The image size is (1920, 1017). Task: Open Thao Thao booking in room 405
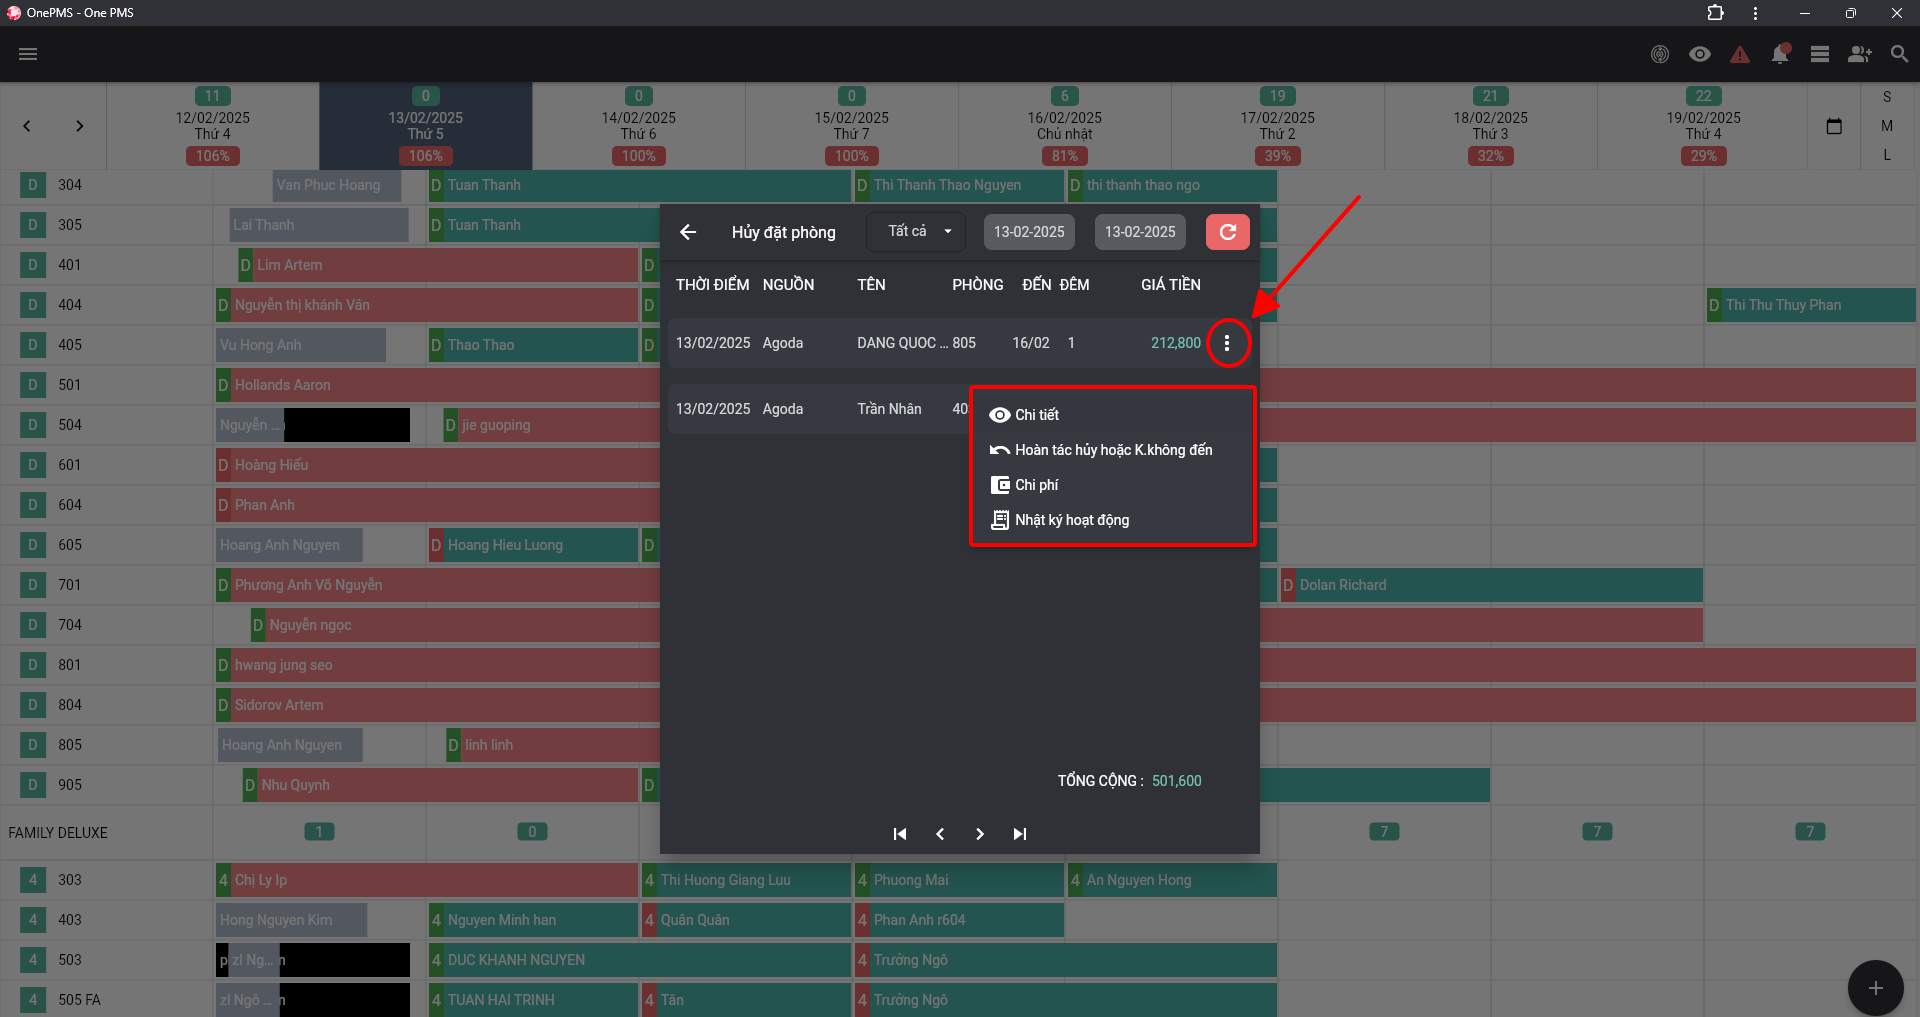pyautogui.click(x=533, y=345)
